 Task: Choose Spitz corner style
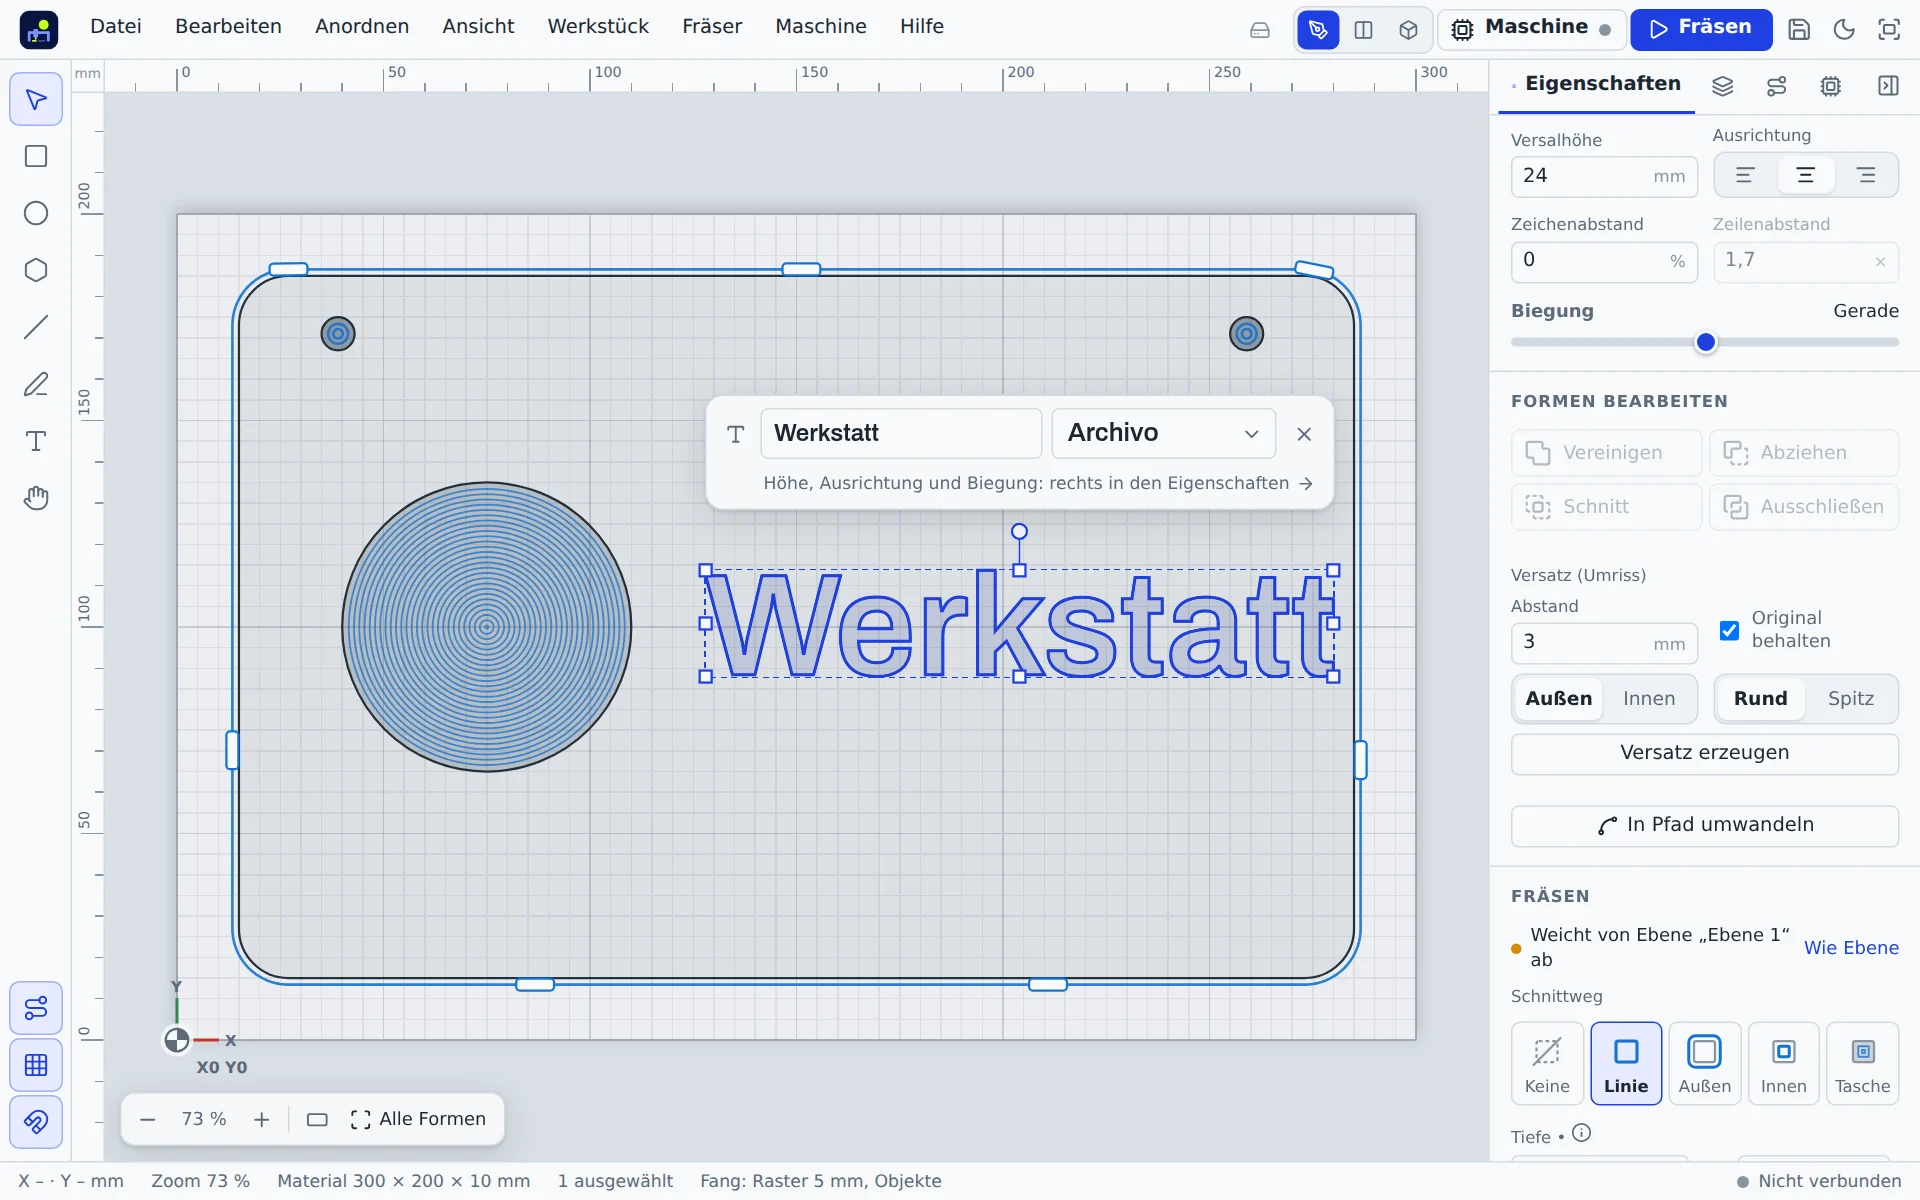point(1850,699)
